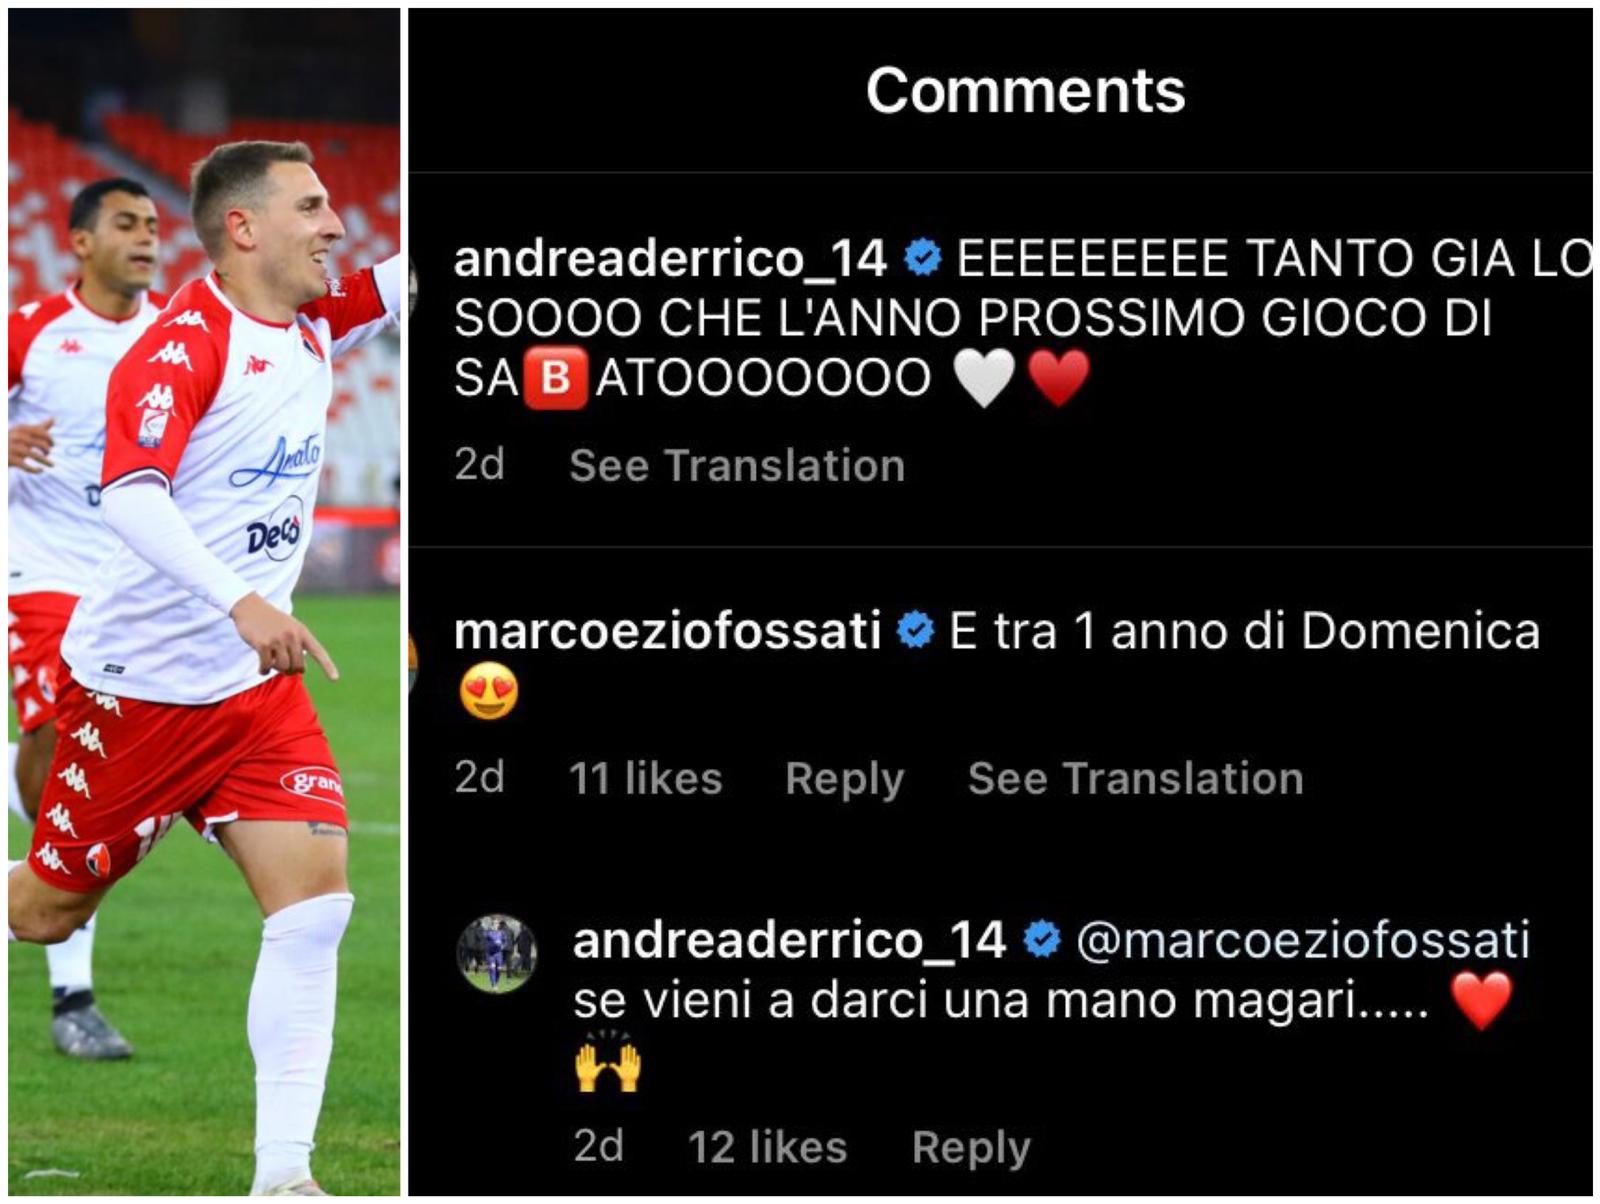This screenshot has width=1600, height=1204.
Task: Click red heart after 'mano magari.....'
Action: [x=1481, y=1000]
